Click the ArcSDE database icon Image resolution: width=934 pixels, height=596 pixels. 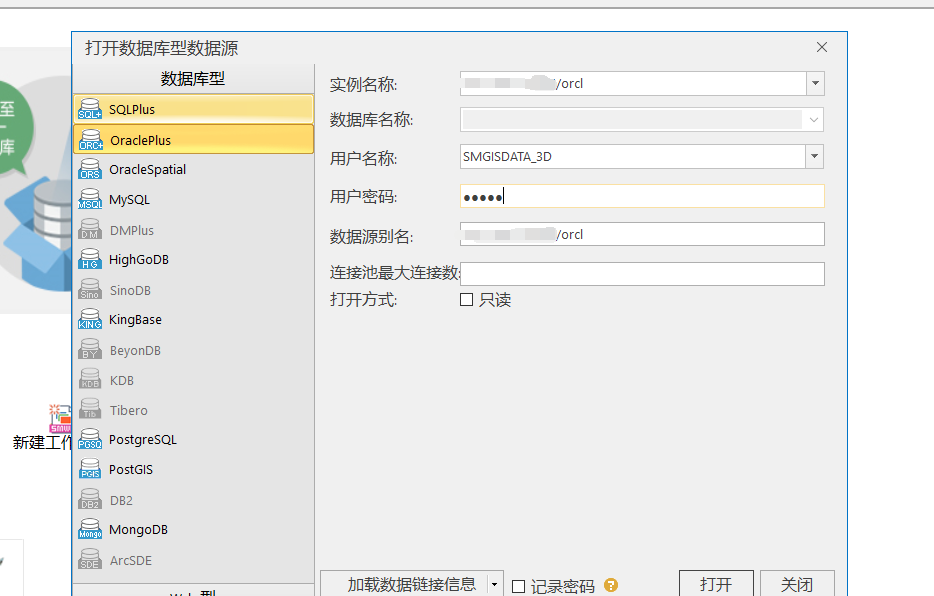(90, 560)
